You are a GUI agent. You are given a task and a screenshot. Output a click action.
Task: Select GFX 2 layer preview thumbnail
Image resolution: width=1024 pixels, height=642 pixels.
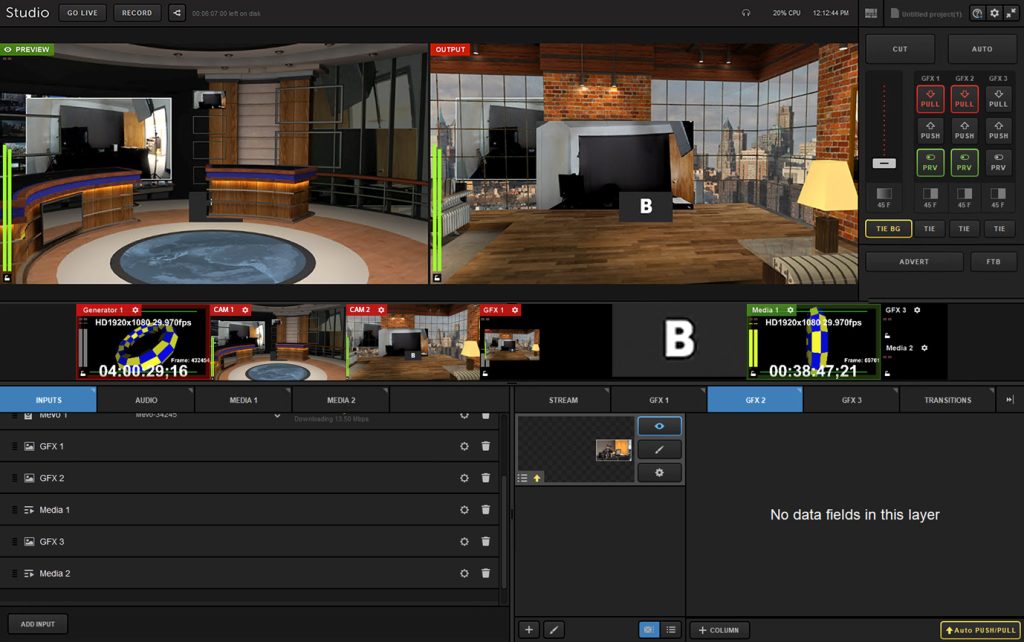point(575,449)
